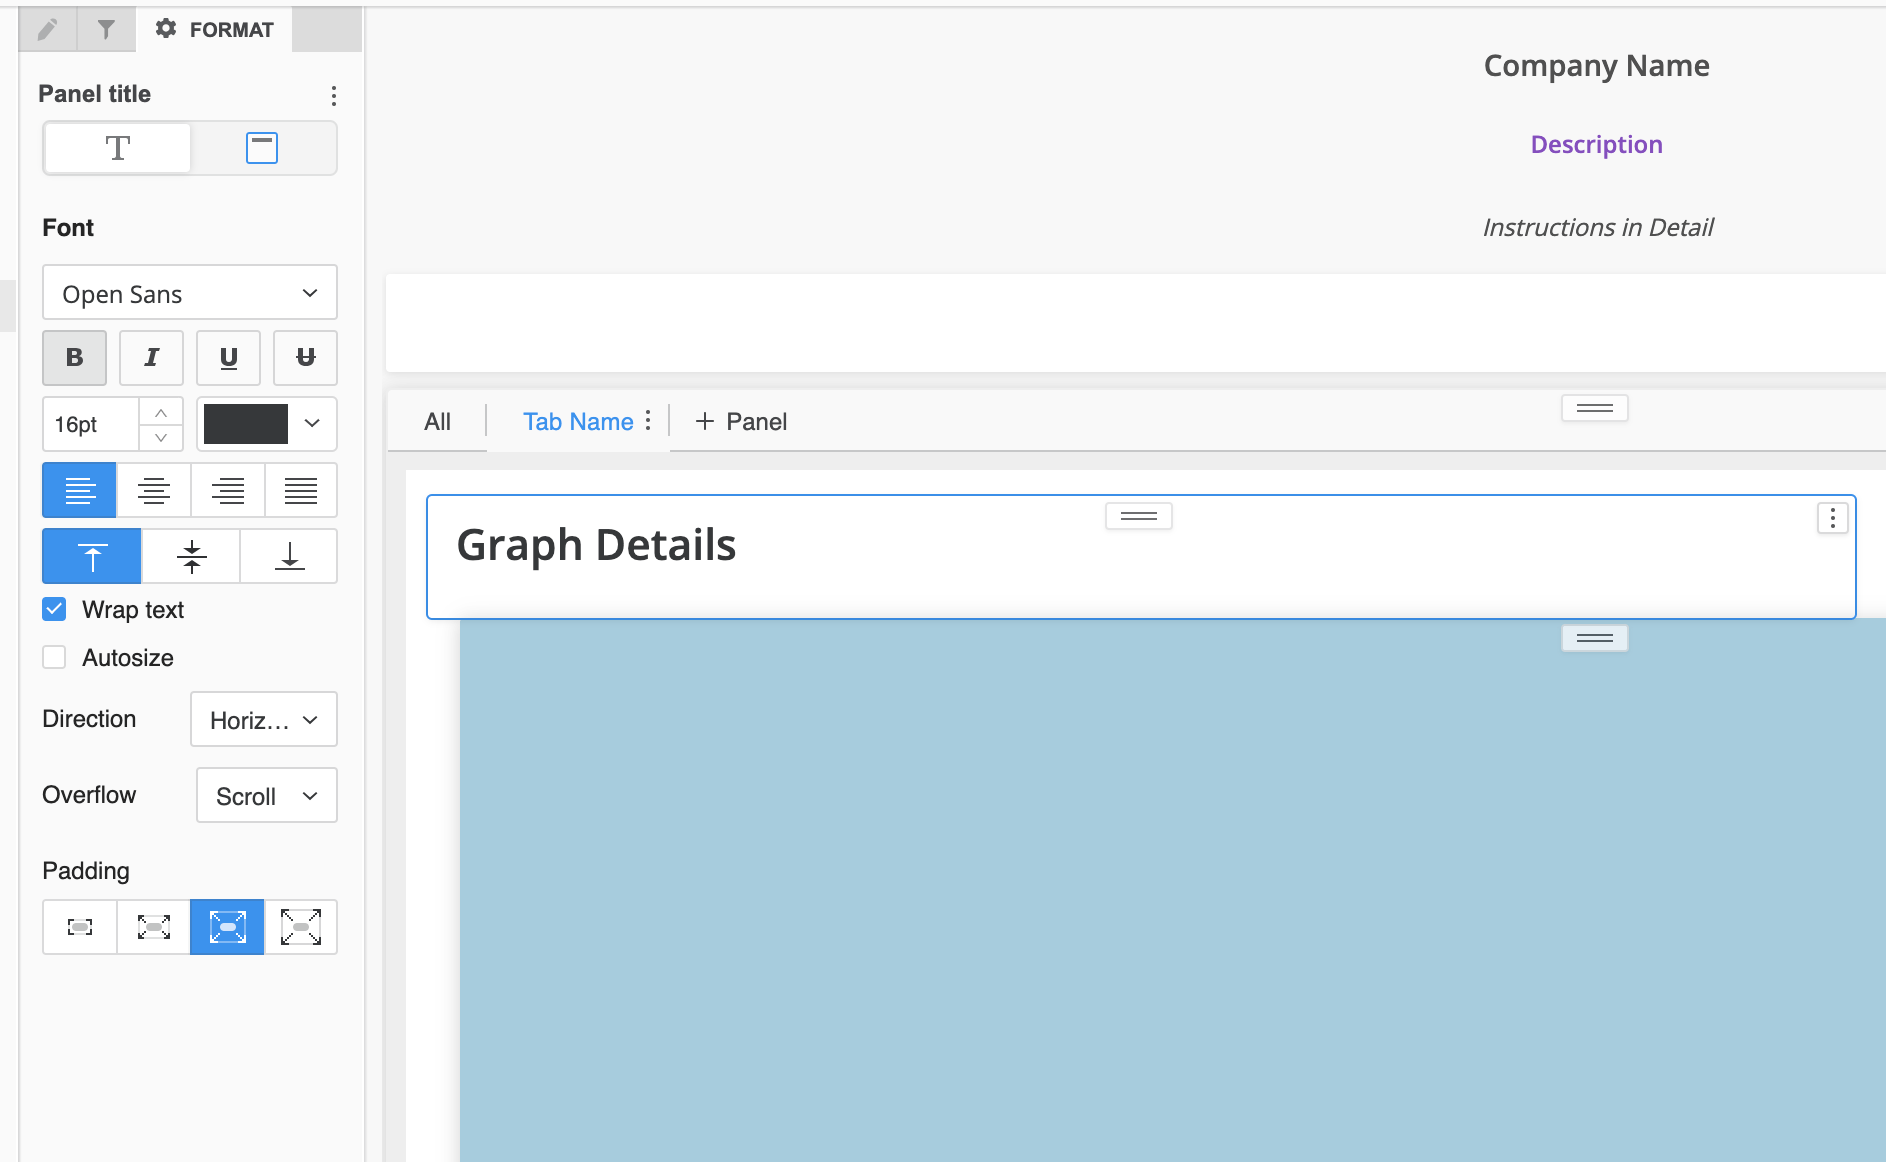The width and height of the screenshot is (1886, 1162).
Task: Choose the all-sides padding option
Action: pos(301,927)
